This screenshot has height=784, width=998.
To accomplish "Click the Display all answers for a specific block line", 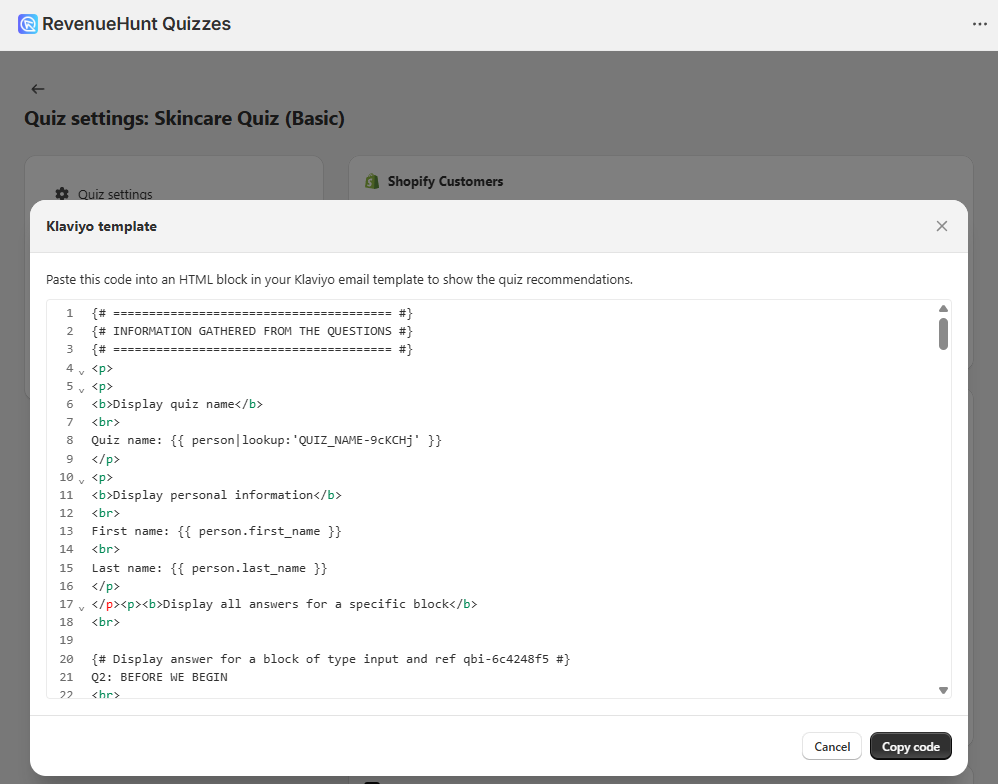I will coord(285,604).
